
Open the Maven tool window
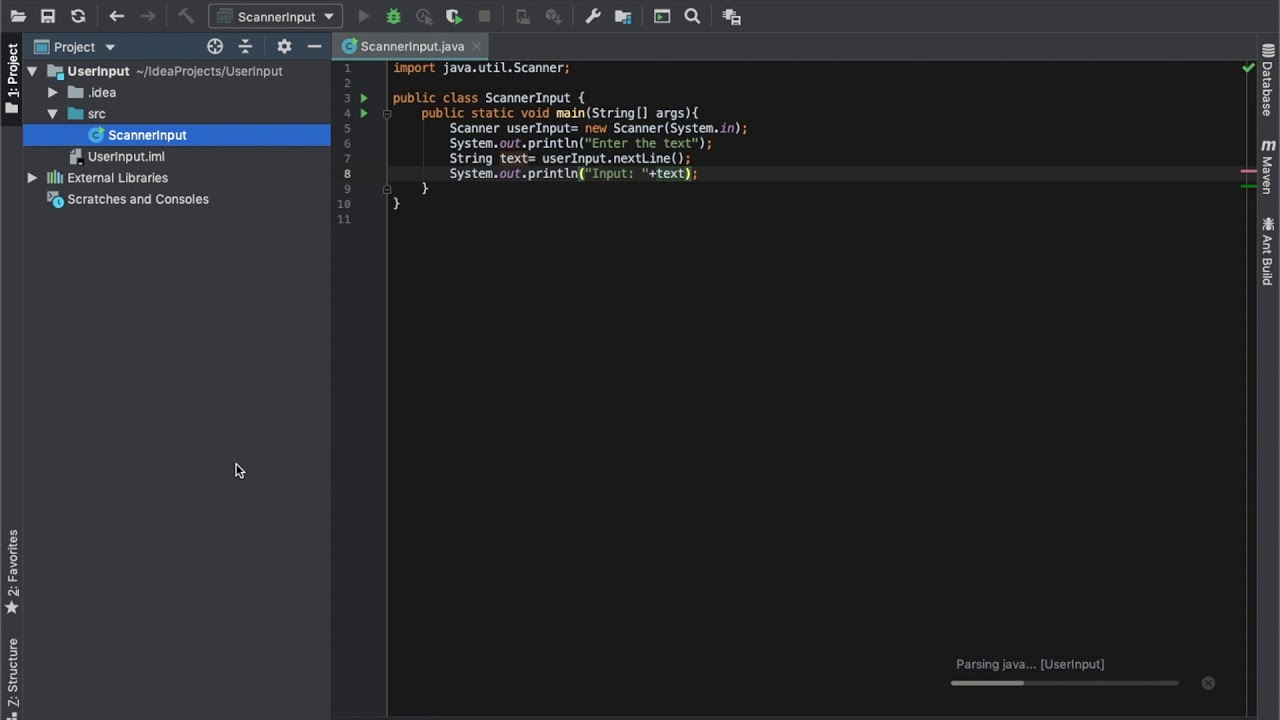tap(1267, 168)
